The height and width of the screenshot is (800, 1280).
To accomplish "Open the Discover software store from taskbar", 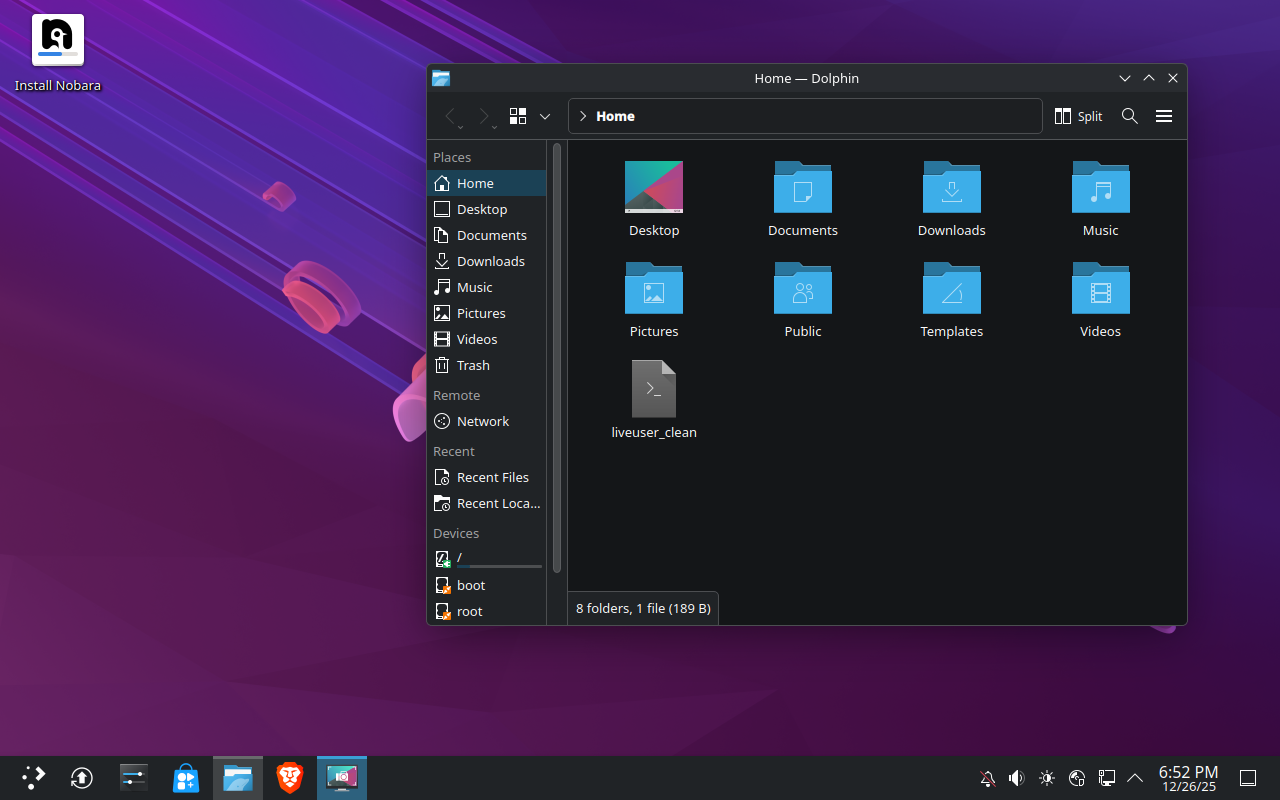I will pyautogui.click(x=185, y=777).
